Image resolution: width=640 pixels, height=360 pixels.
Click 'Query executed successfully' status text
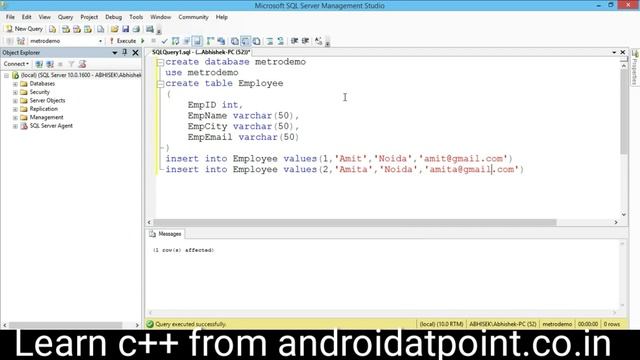[190, 324]
